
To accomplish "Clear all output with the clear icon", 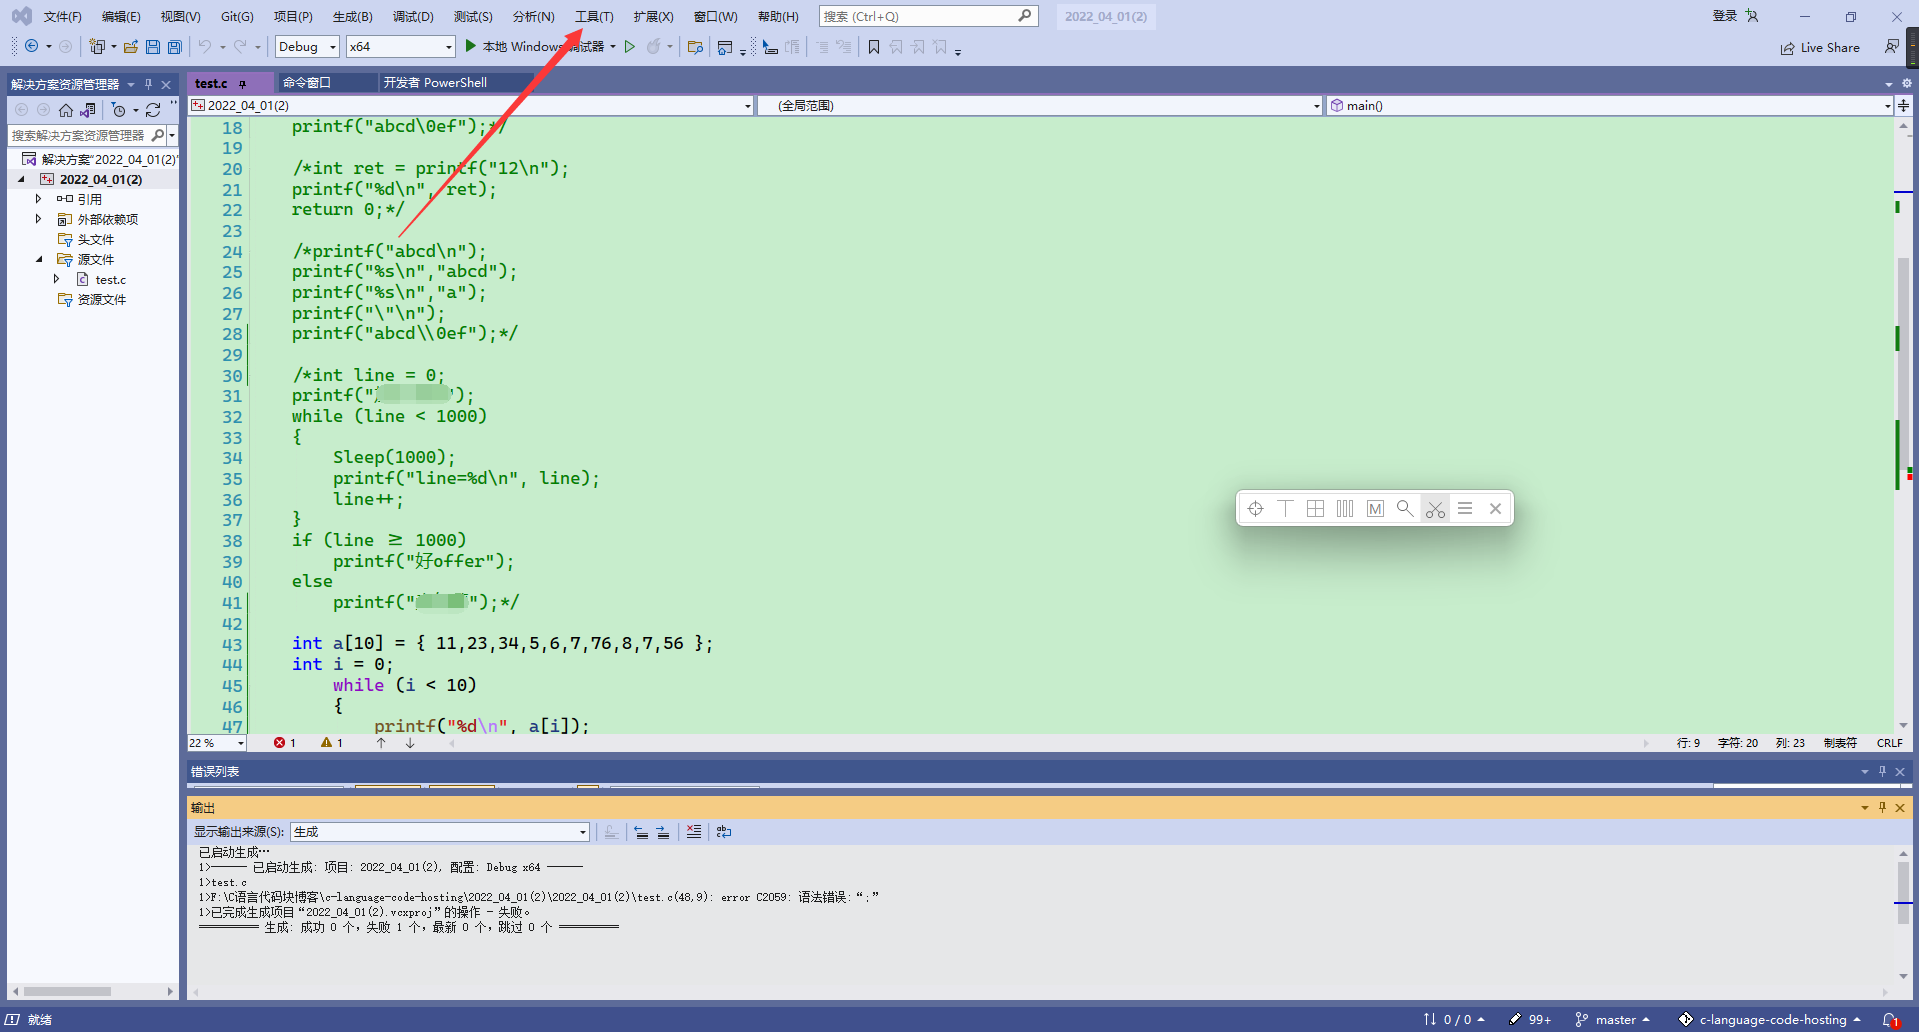I will pos(693,832).
